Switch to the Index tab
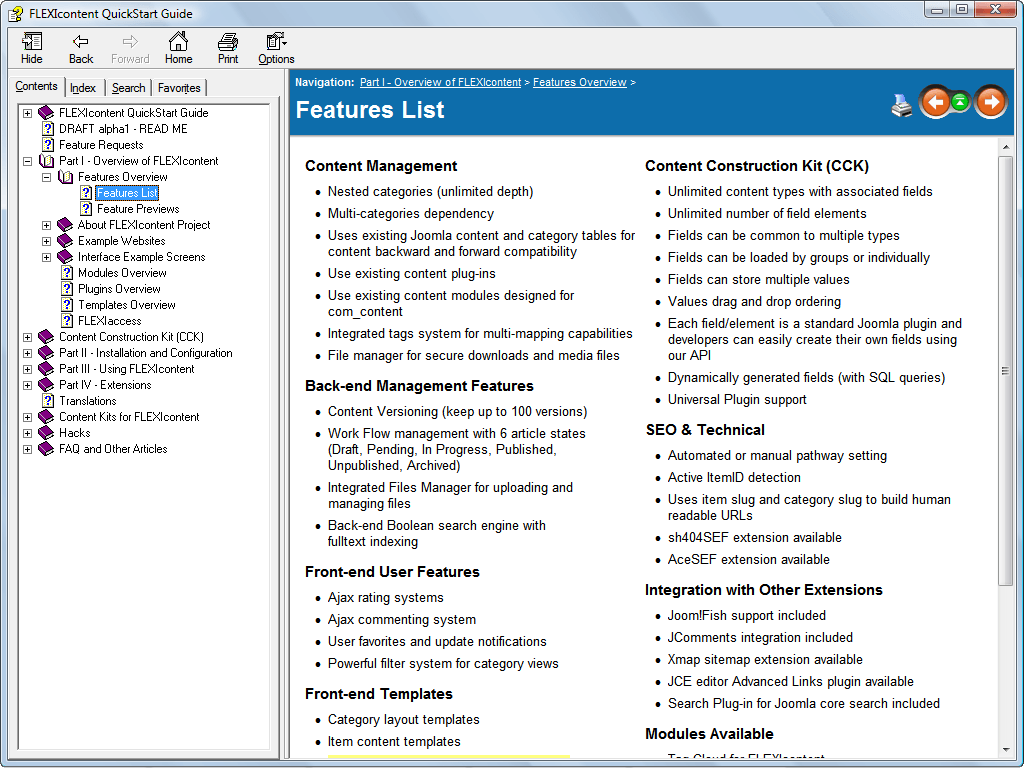Viewport: 1024px width, 768px height. point(83,88)
